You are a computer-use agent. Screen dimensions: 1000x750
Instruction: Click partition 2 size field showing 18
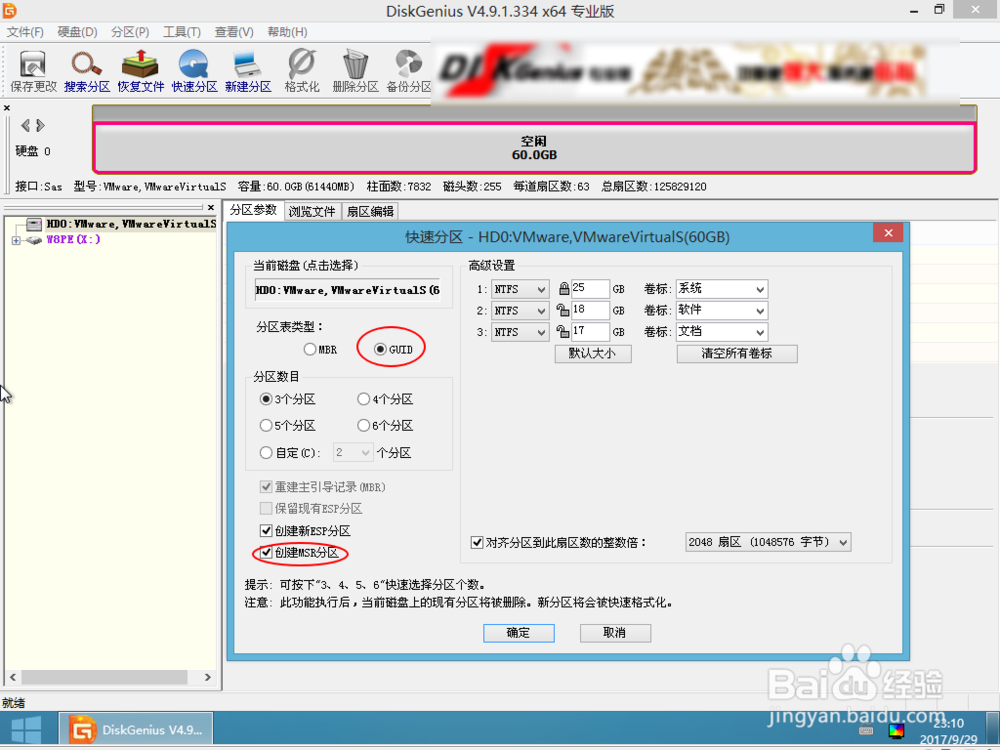point(590,310)
